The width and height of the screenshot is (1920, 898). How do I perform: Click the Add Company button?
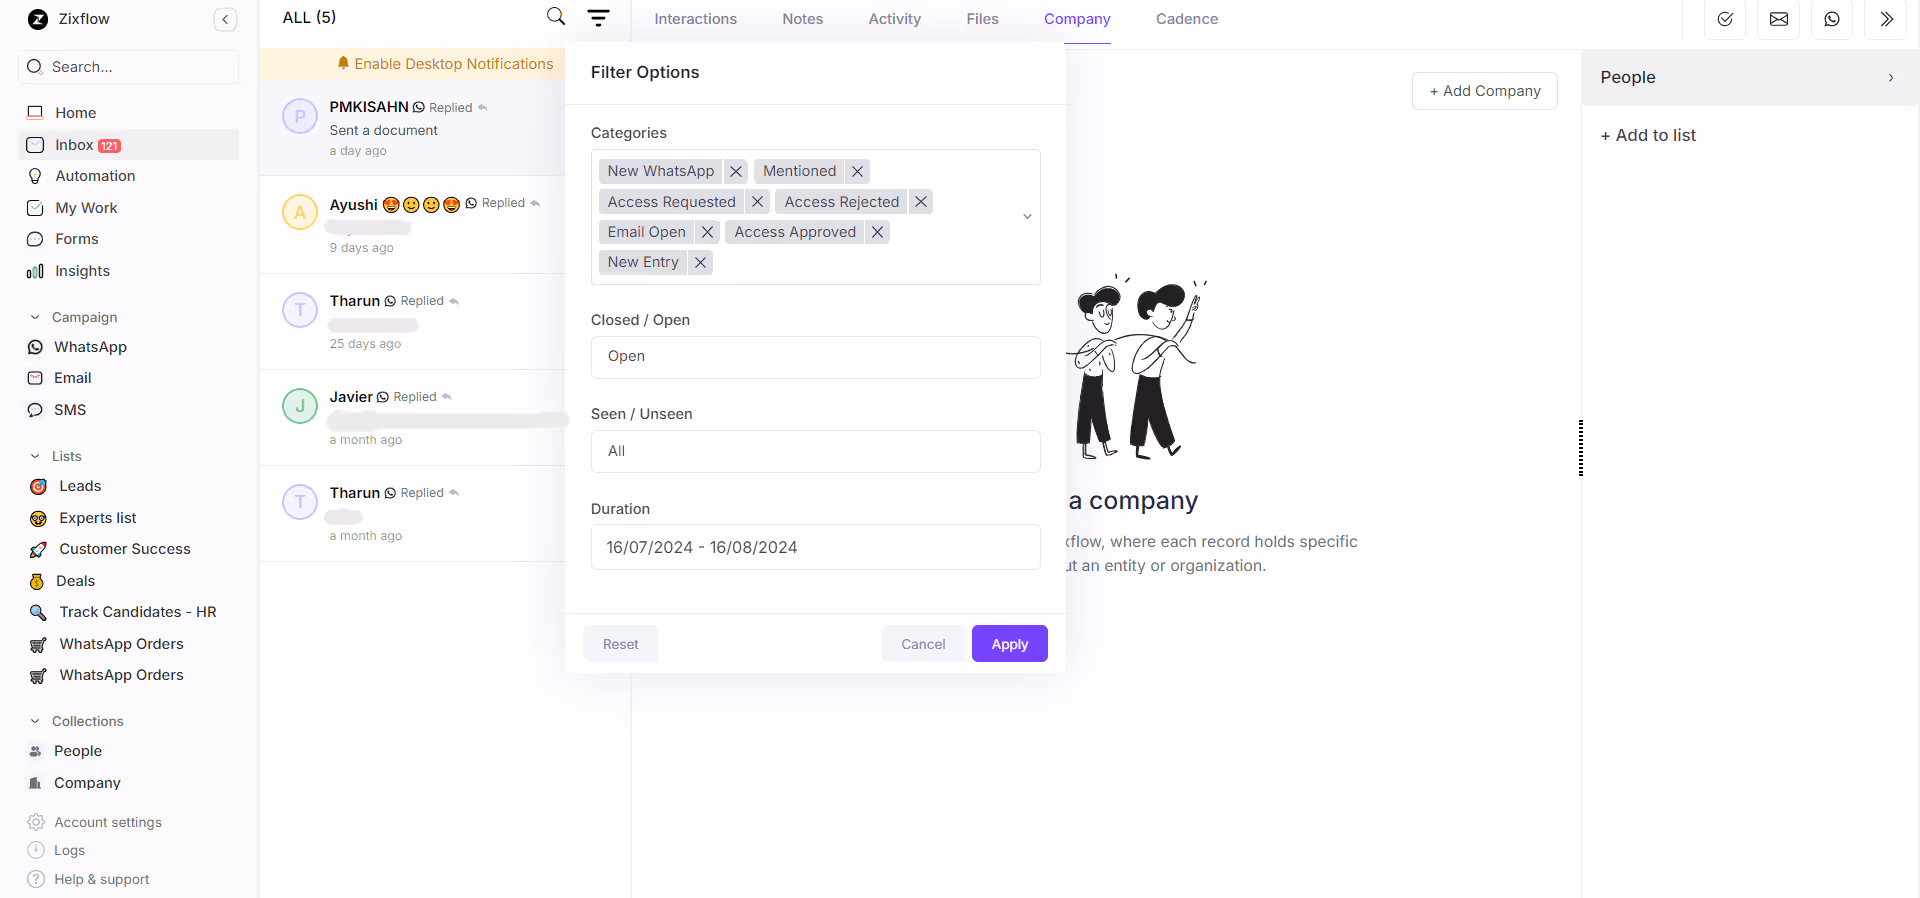coord(1484,91)
